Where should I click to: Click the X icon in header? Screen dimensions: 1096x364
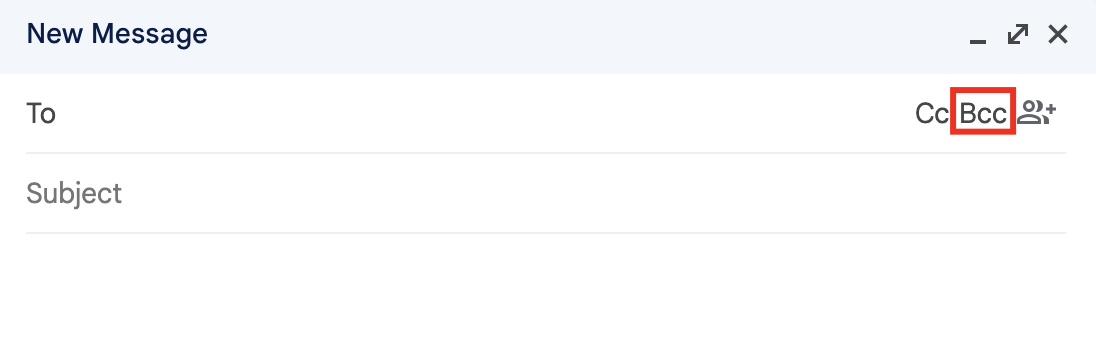(x=1058, y=34)
